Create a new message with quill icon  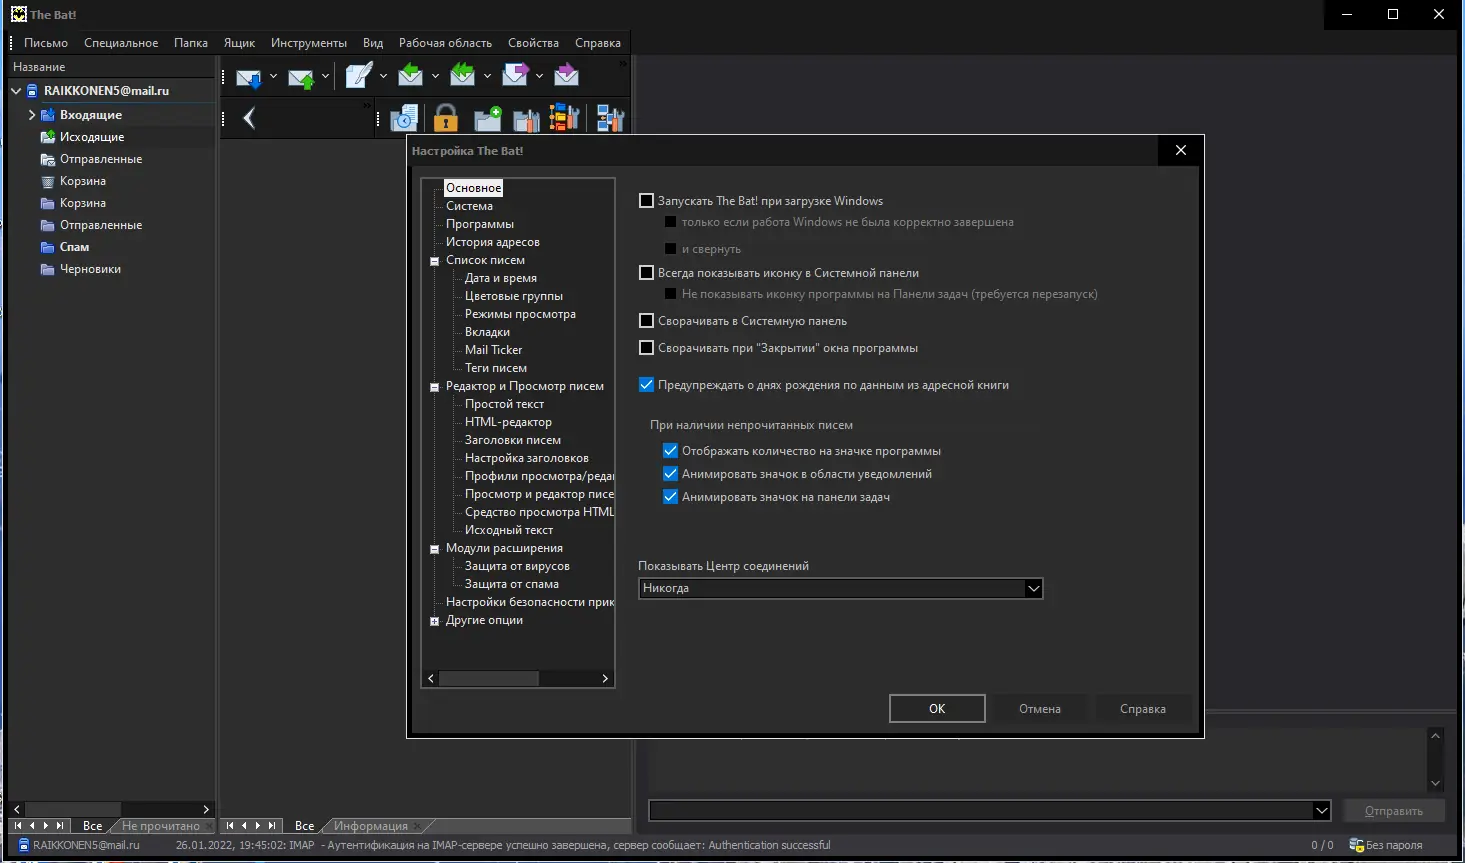(x=358, y=76)
